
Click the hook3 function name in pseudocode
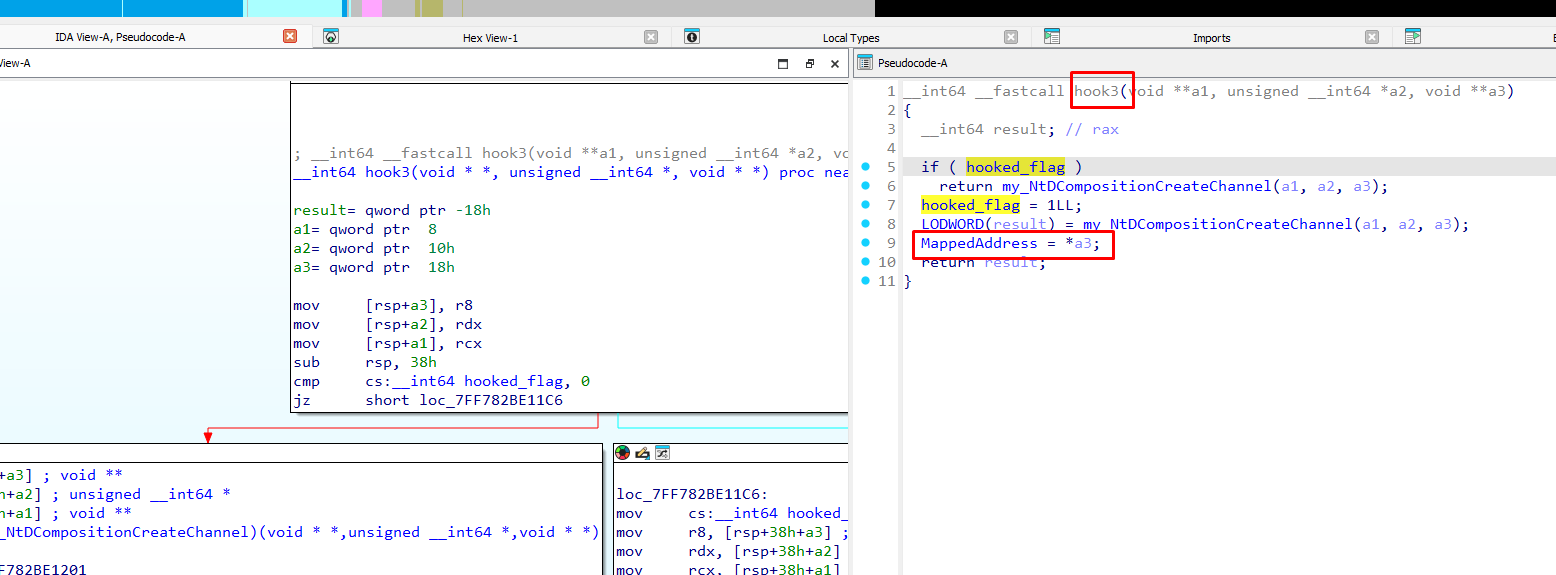pos(1097,91)
